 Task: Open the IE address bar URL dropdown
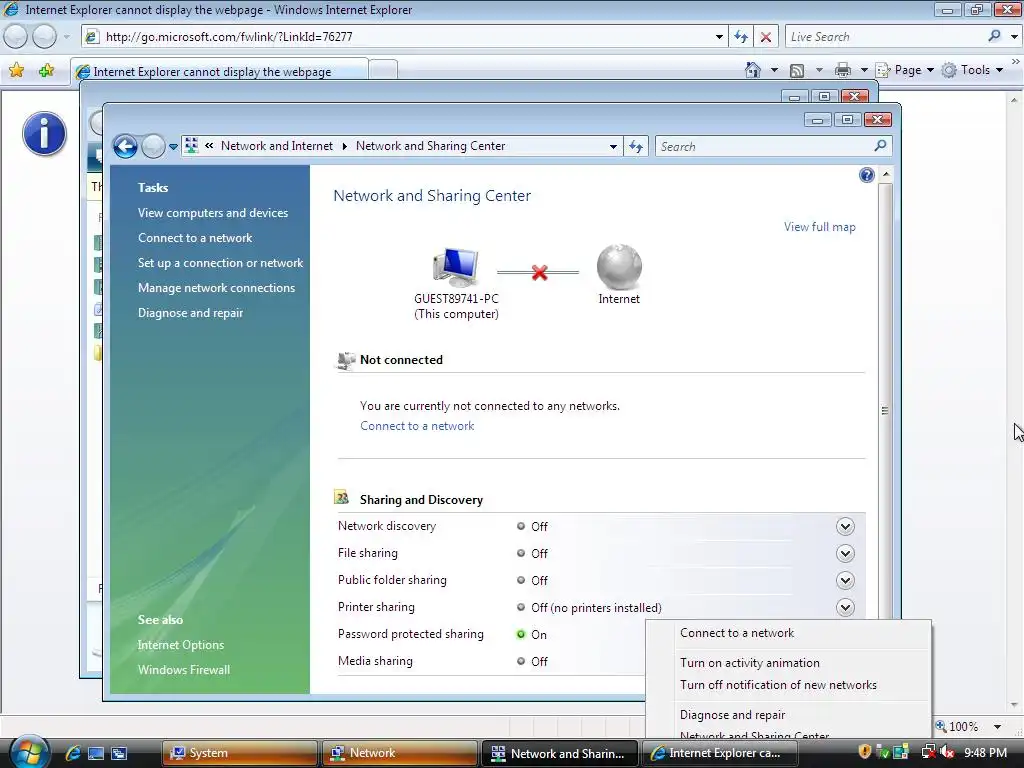[719, 37]
